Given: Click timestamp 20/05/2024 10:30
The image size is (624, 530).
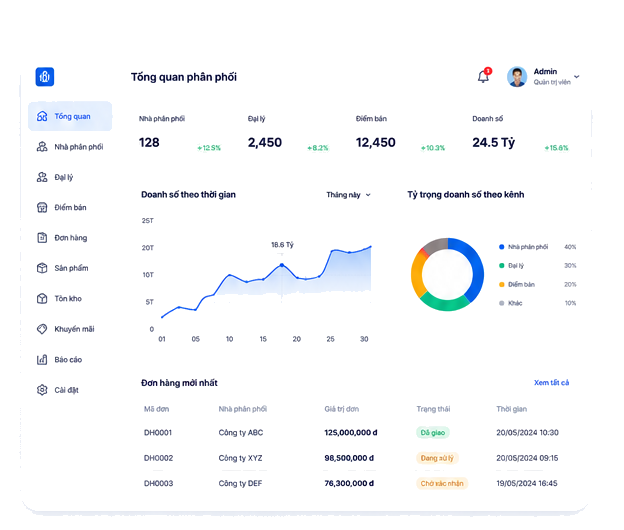Looking at the screenshot, I should (527, 433).
